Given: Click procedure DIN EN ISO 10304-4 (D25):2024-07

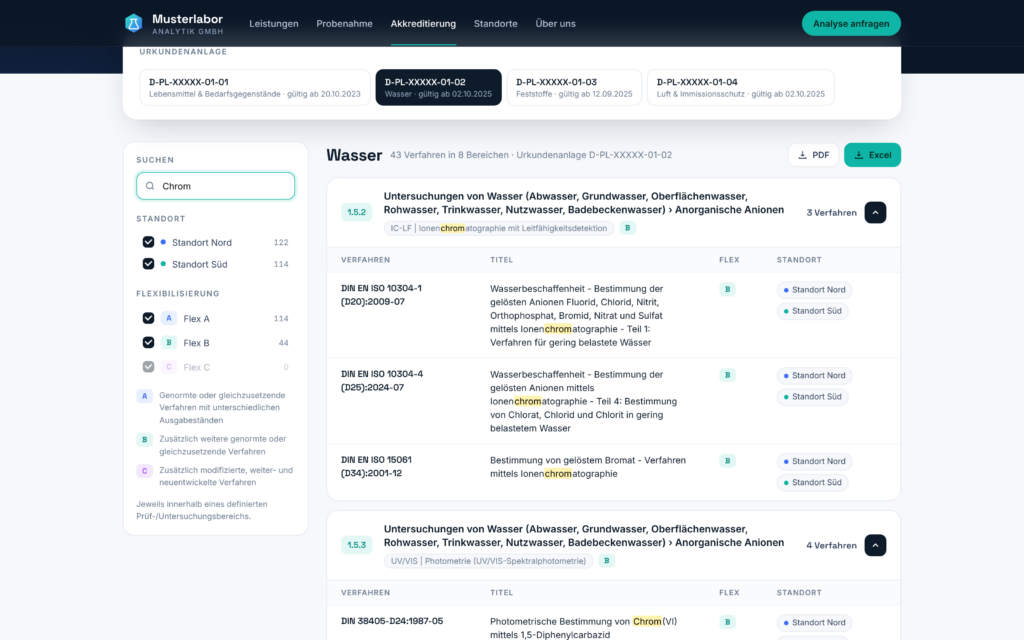Looking at the screenshot, I should (x=382, y=381).
